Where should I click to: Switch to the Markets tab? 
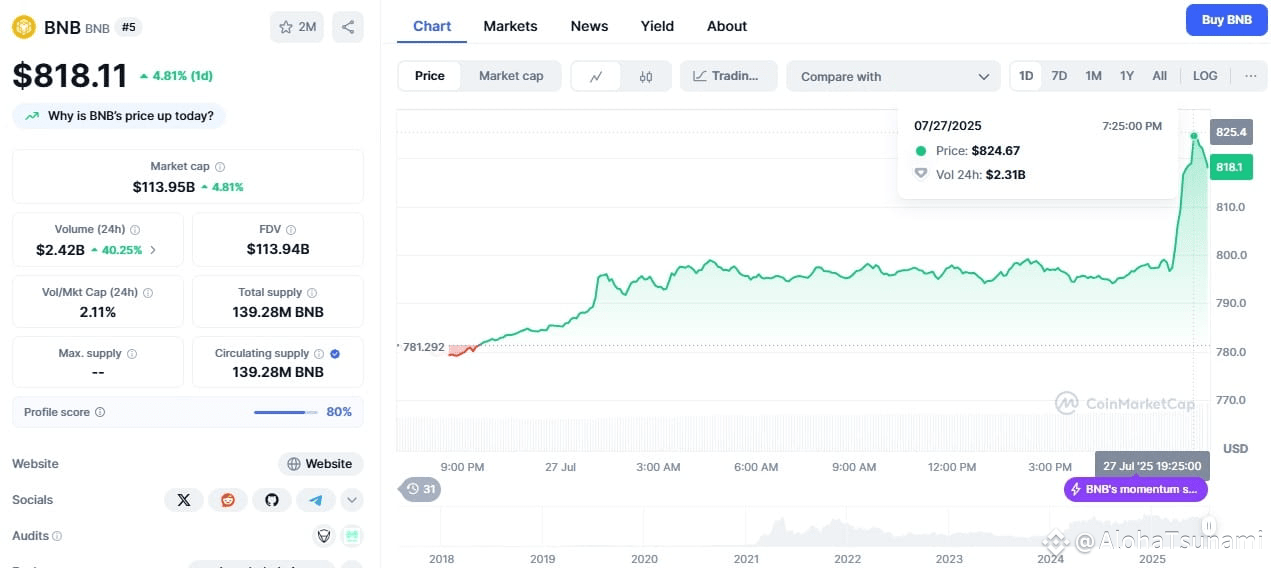510,26
